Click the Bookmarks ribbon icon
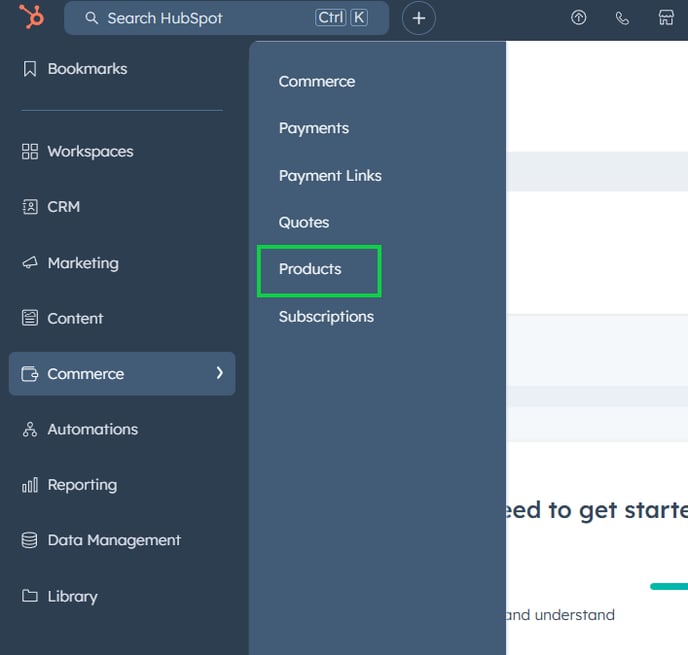688x655 pixels. click(29, 69)
